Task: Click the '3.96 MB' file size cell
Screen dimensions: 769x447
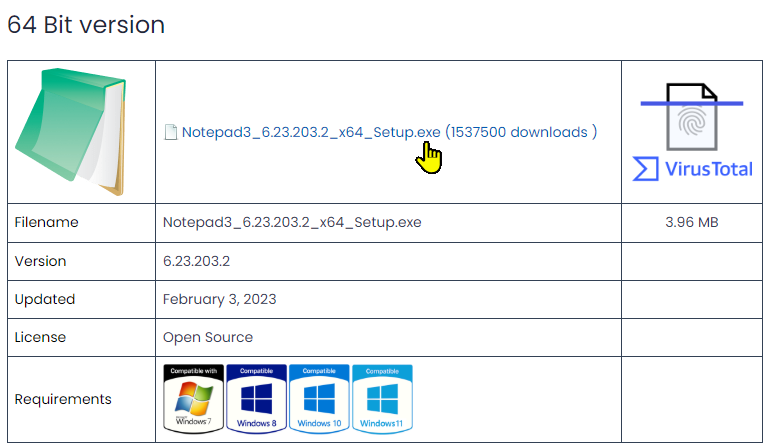Action: pos(692,222)
